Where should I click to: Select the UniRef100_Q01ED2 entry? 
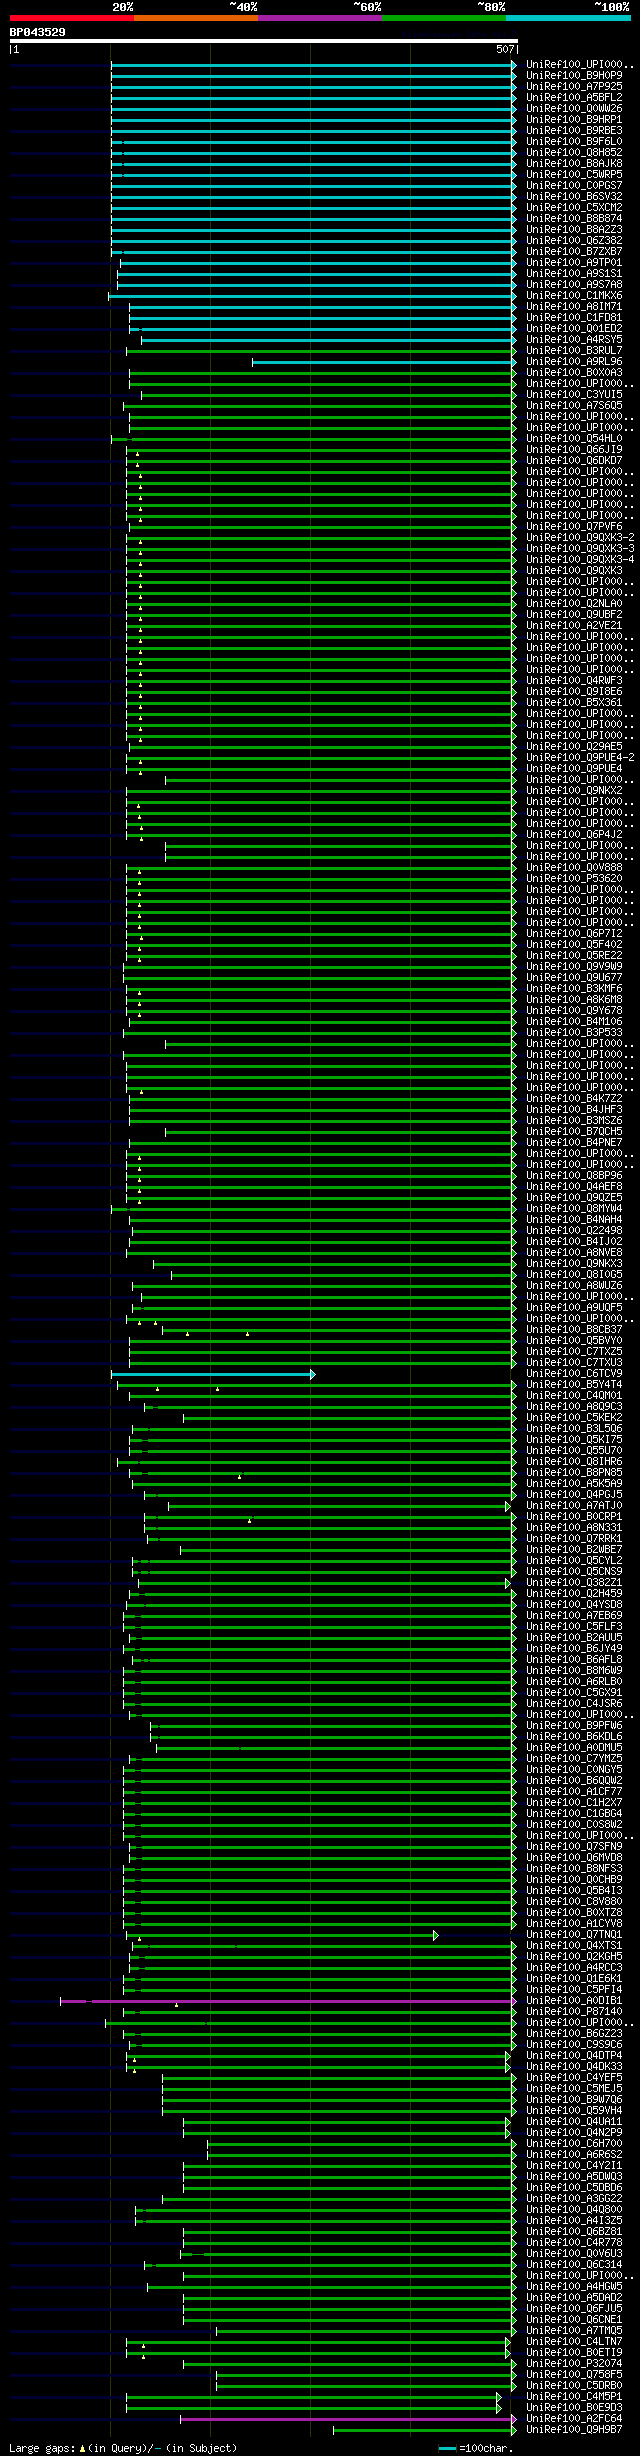click(x=574, y=328)
